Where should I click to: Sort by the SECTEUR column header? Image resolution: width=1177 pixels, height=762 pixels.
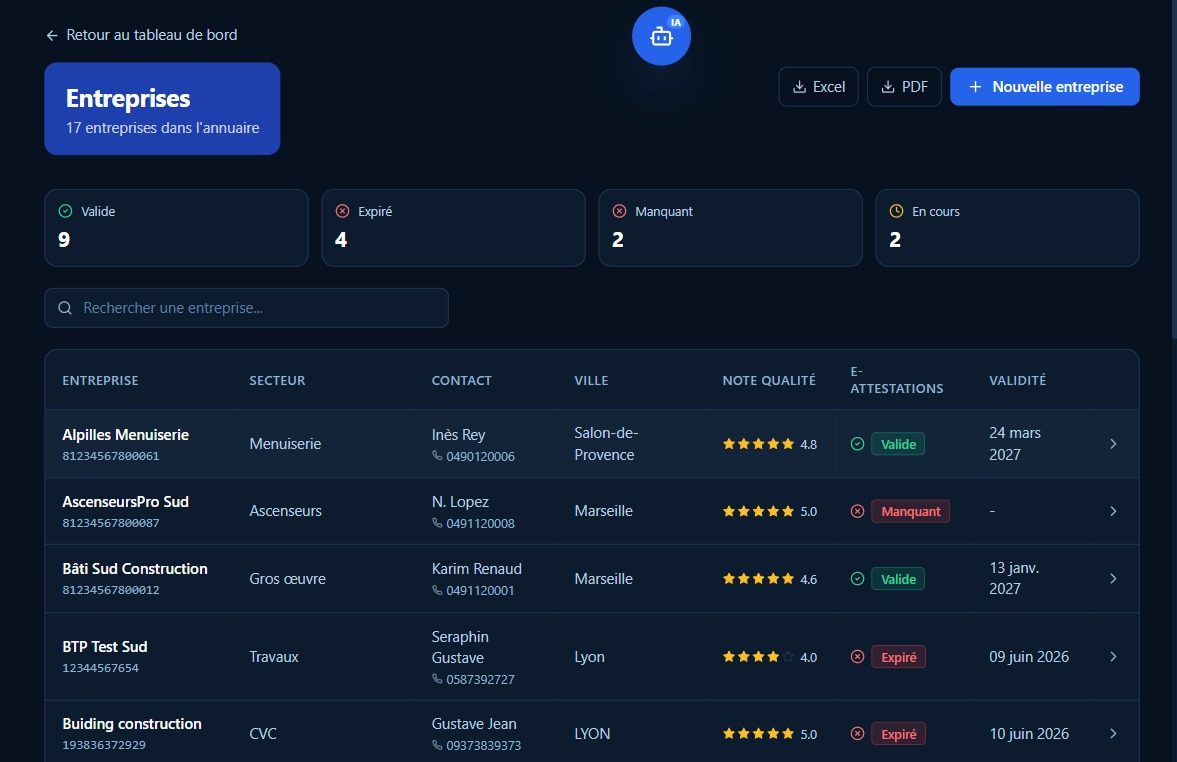coord(277,381)
